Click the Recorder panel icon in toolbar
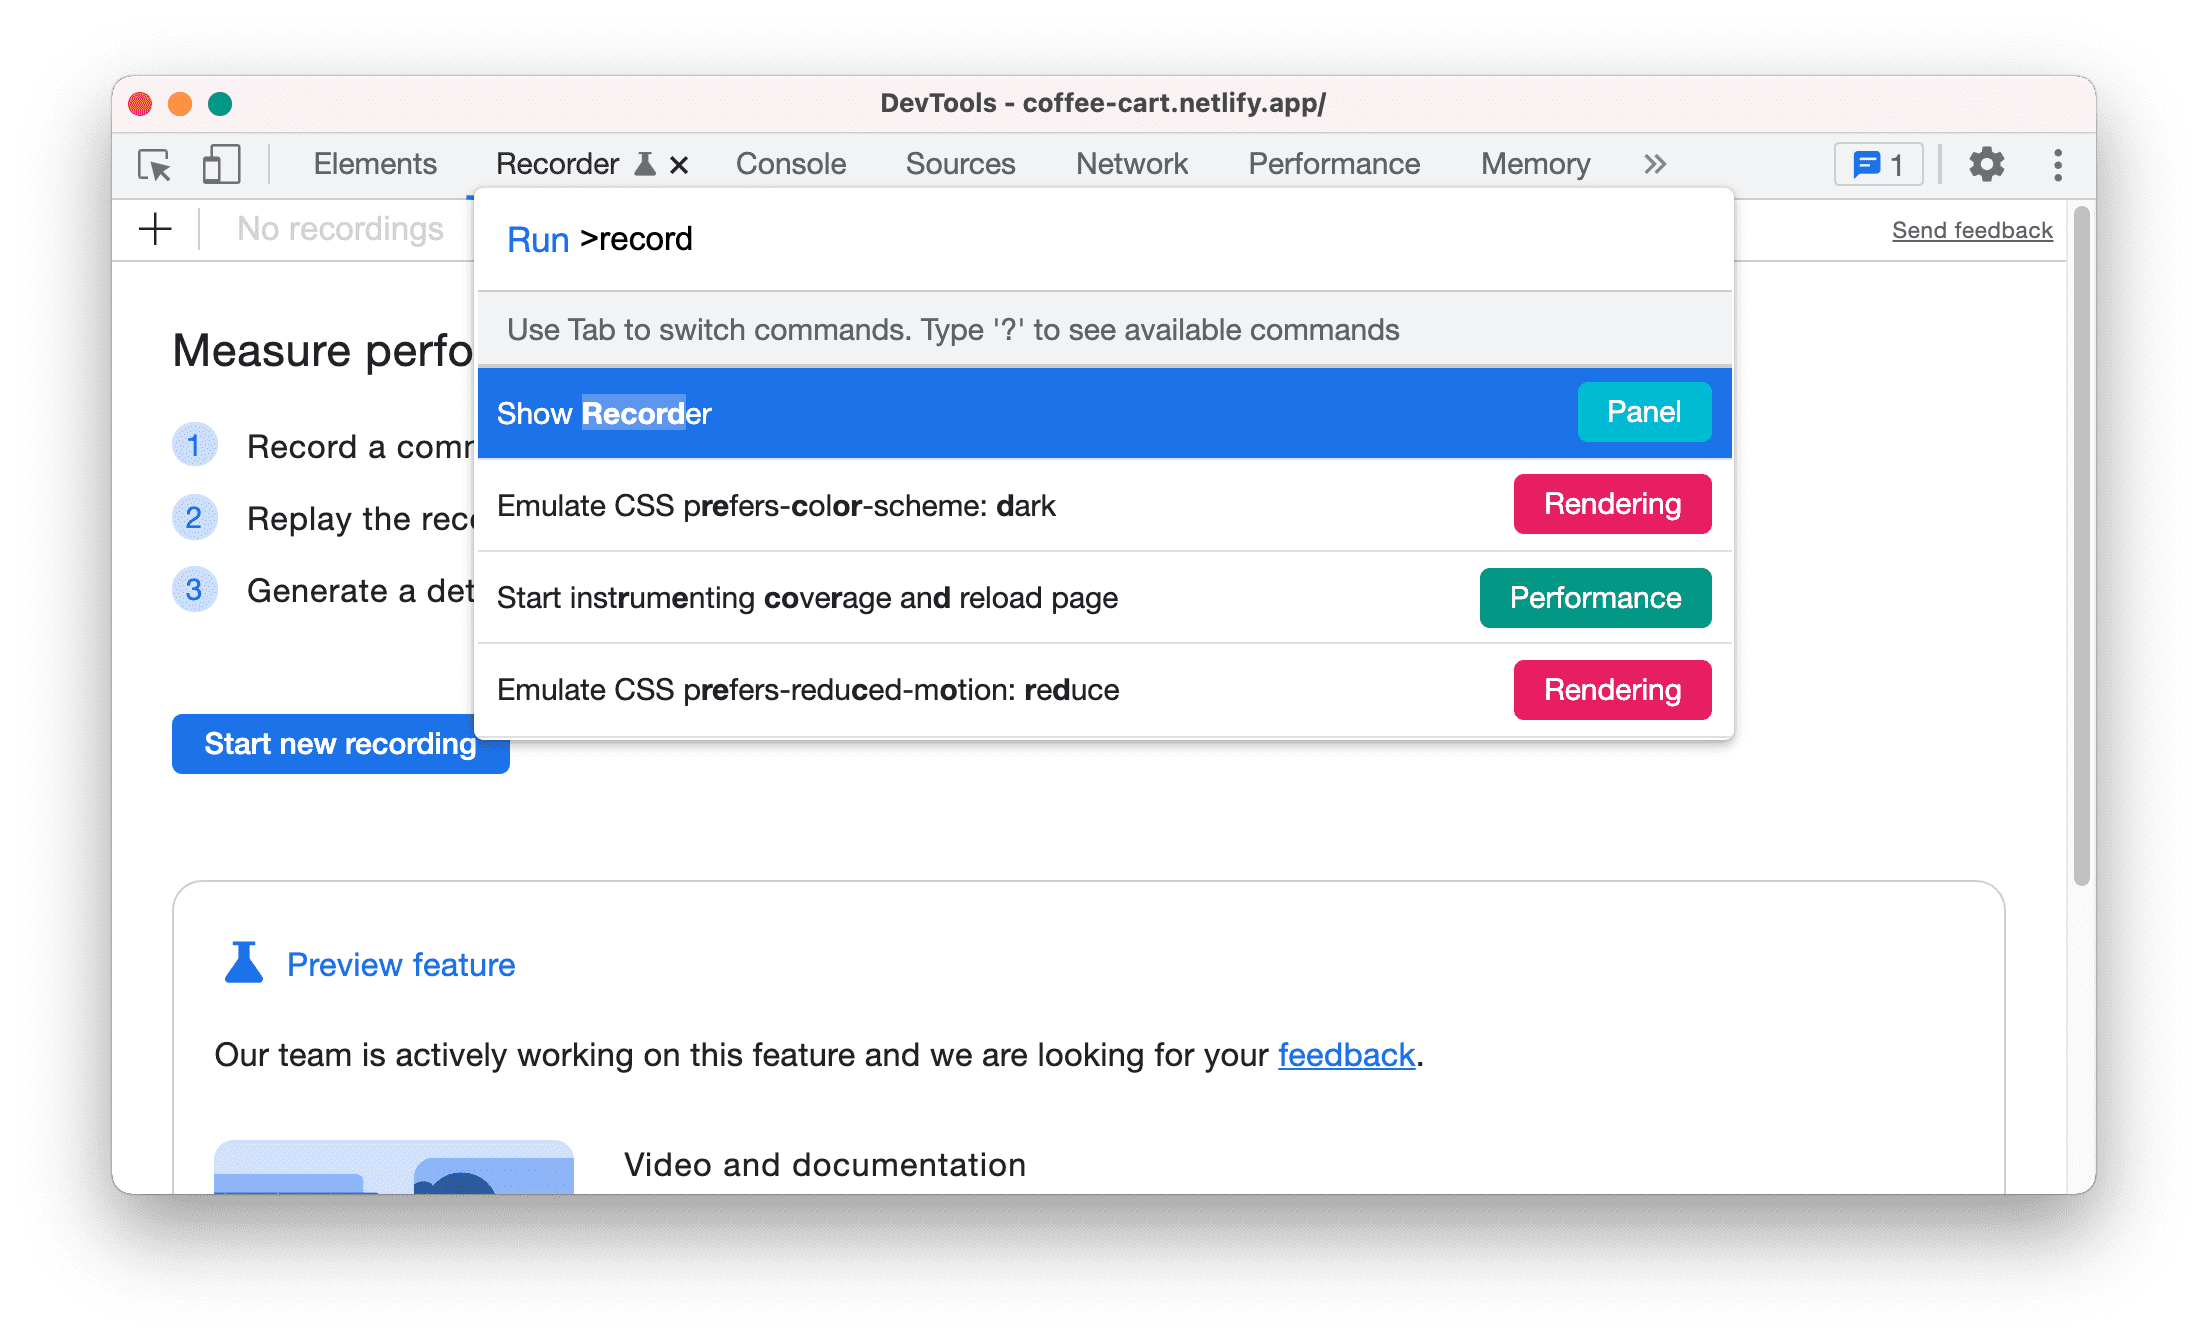This screenshot has height=1342, width=2208. (647, 162)
